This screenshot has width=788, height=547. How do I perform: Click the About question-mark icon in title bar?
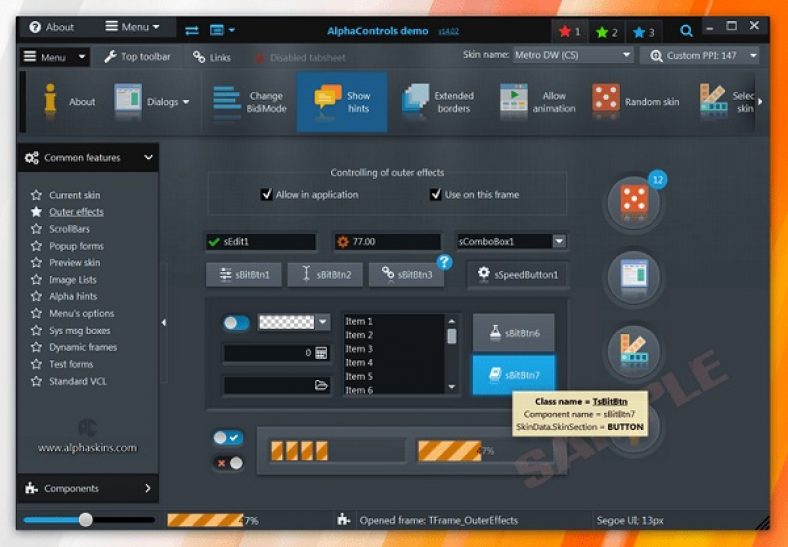35,27
